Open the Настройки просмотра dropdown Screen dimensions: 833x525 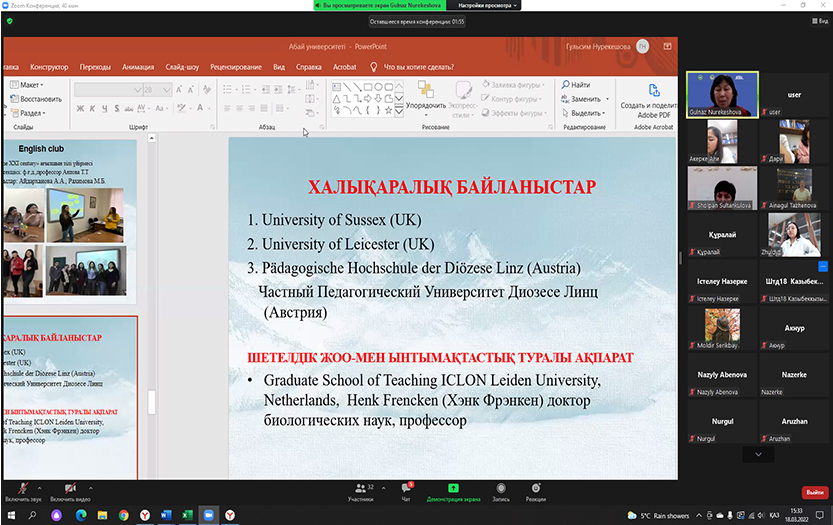click(x=488, y=5)
